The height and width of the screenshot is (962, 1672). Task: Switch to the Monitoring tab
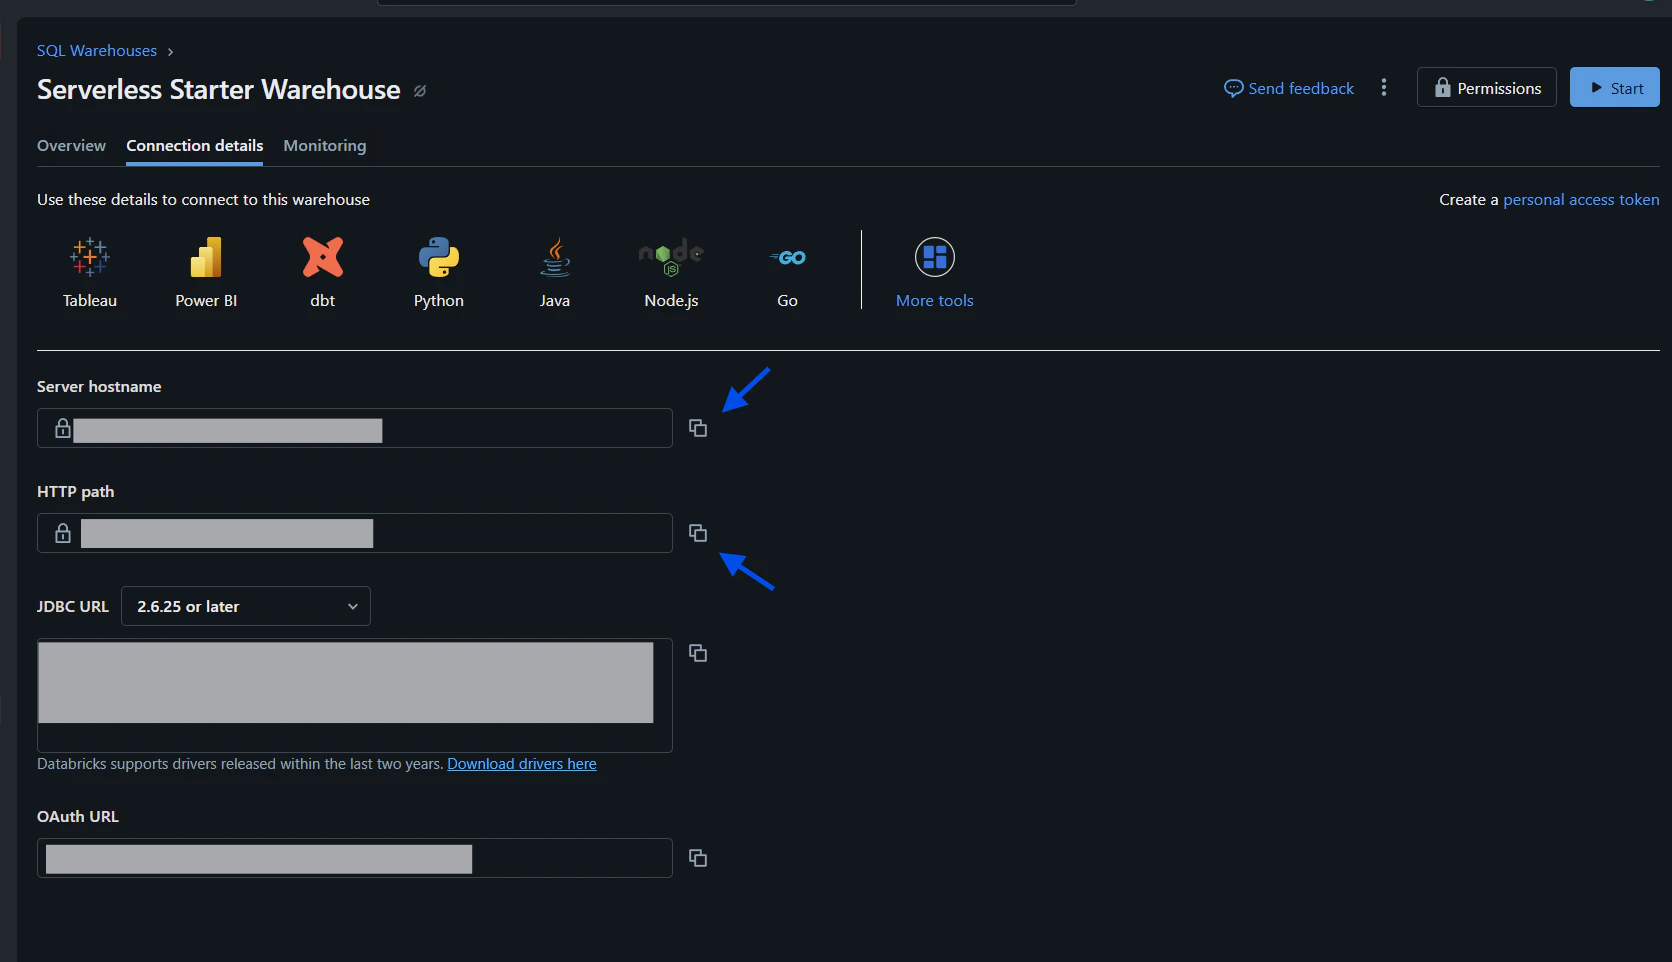pyautogui.click(x=325, y=146)
